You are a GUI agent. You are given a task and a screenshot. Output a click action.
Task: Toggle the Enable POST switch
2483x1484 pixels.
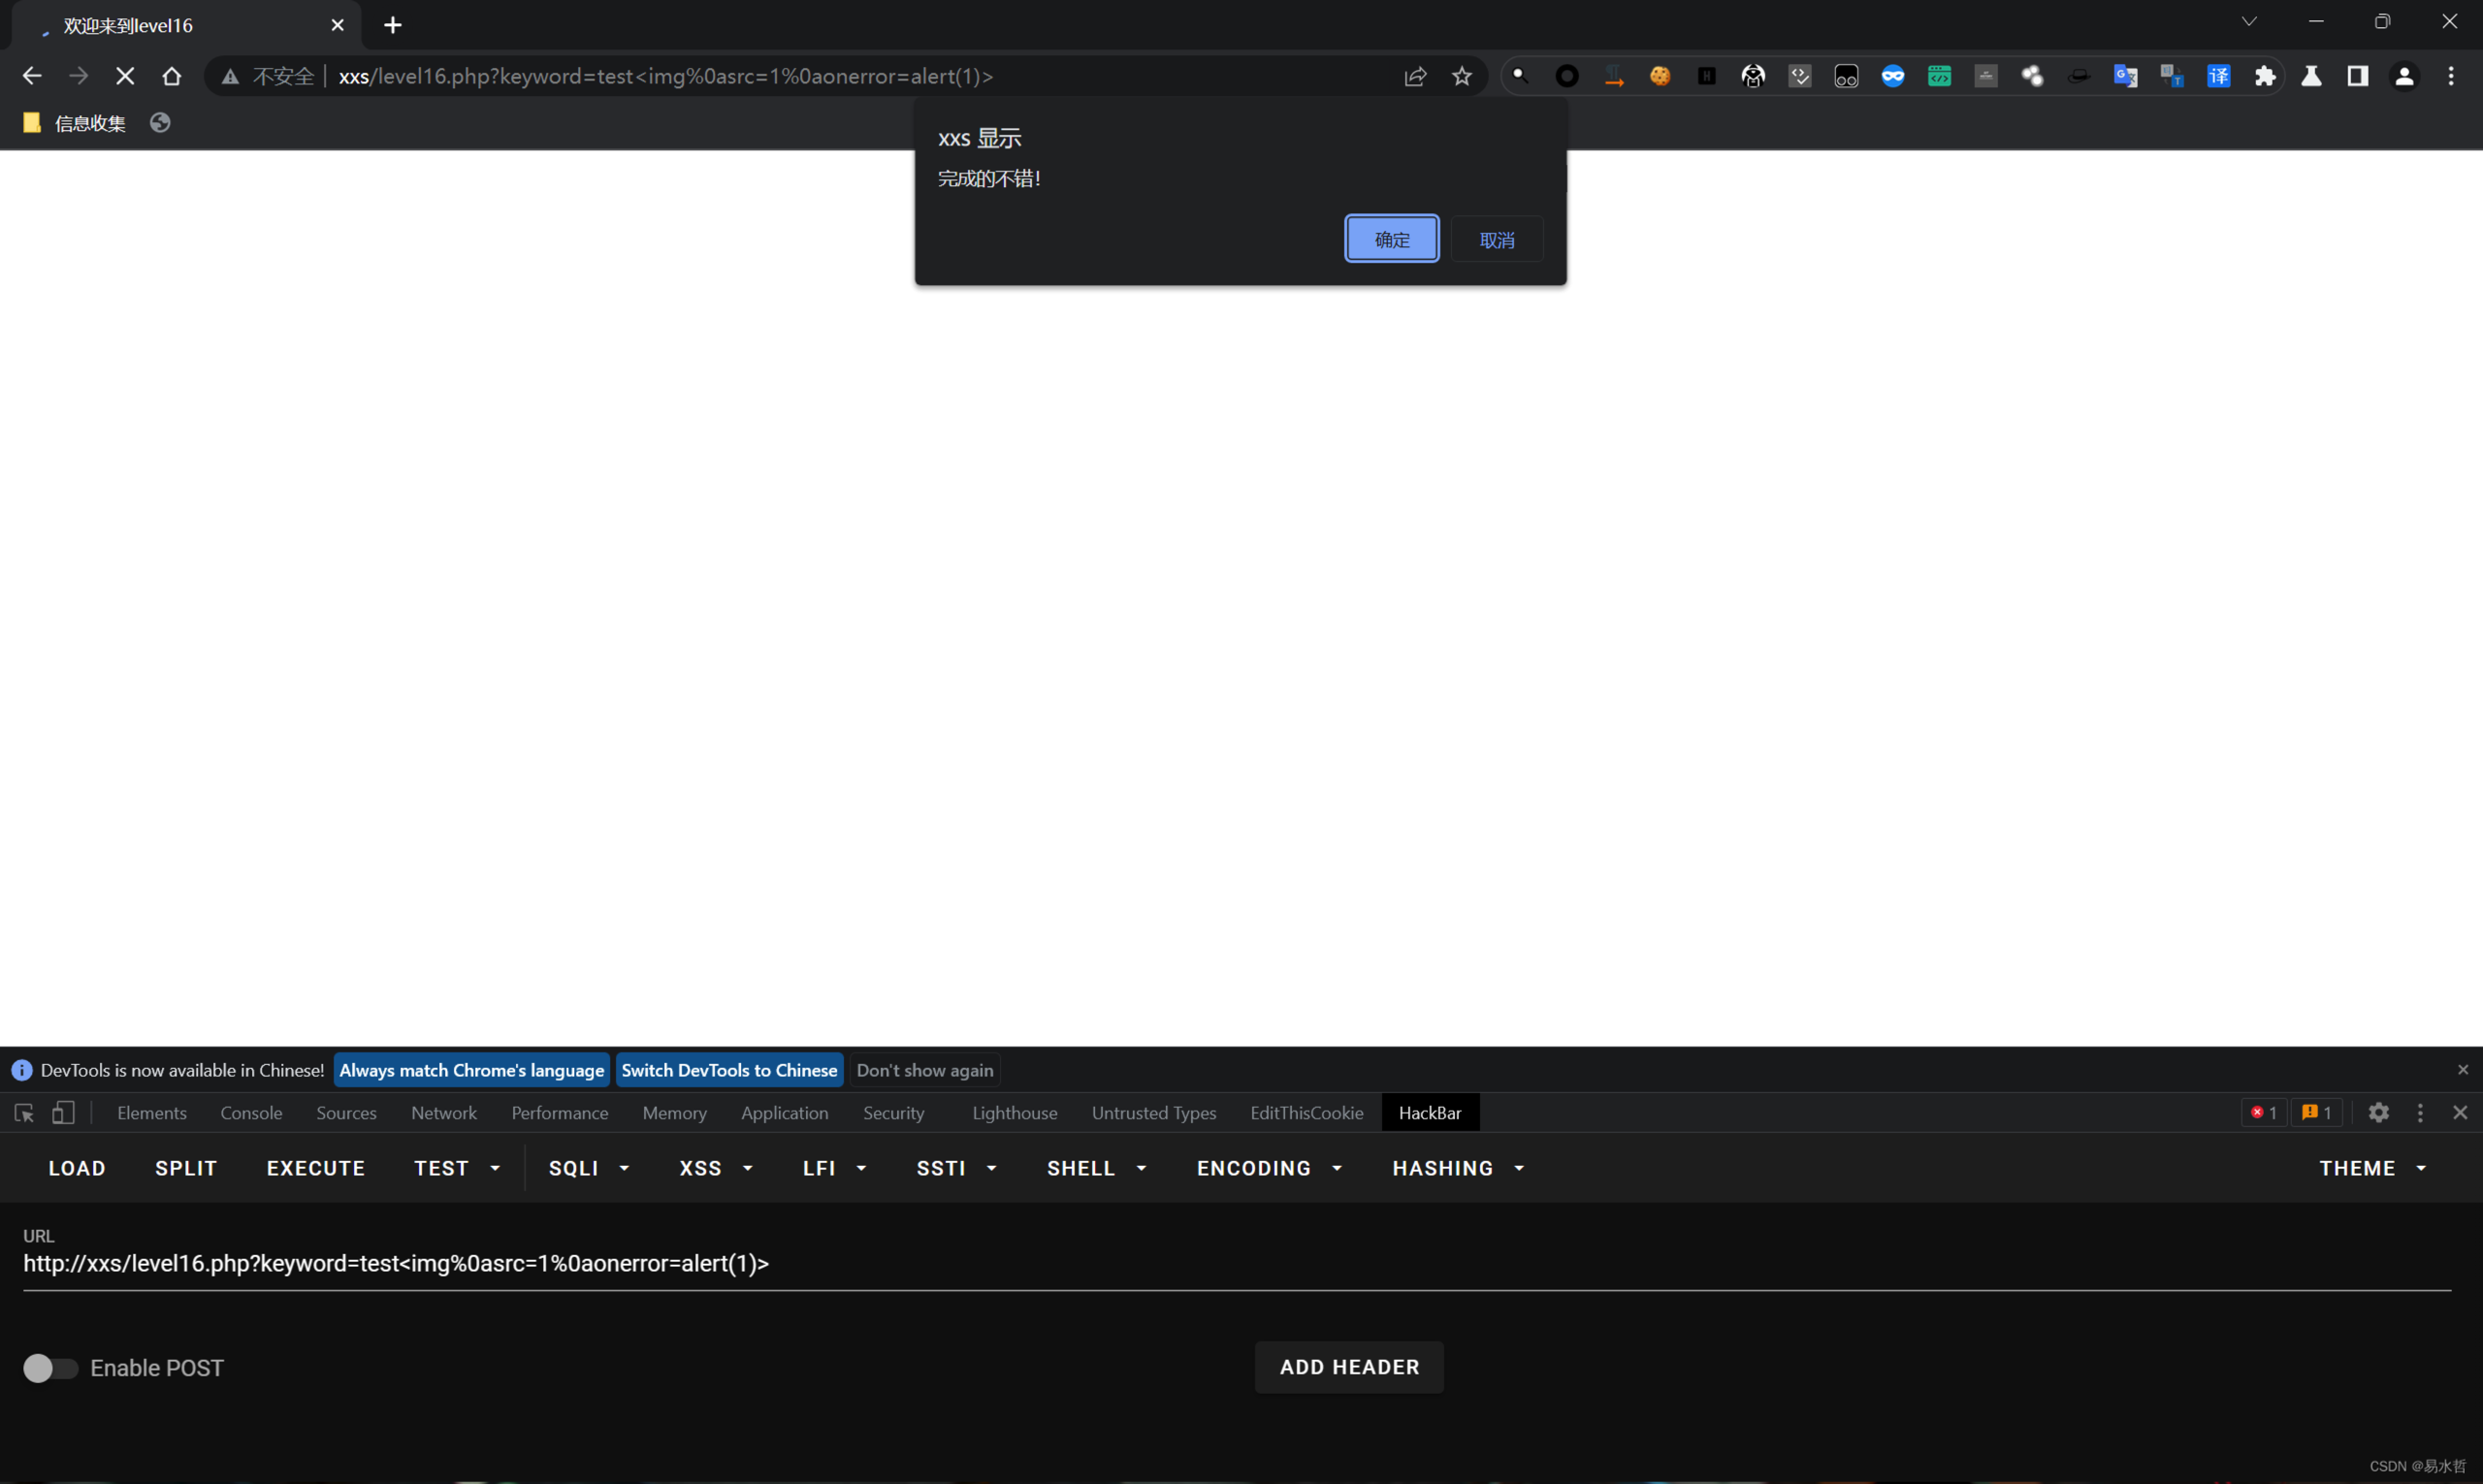pos(50,1368)
